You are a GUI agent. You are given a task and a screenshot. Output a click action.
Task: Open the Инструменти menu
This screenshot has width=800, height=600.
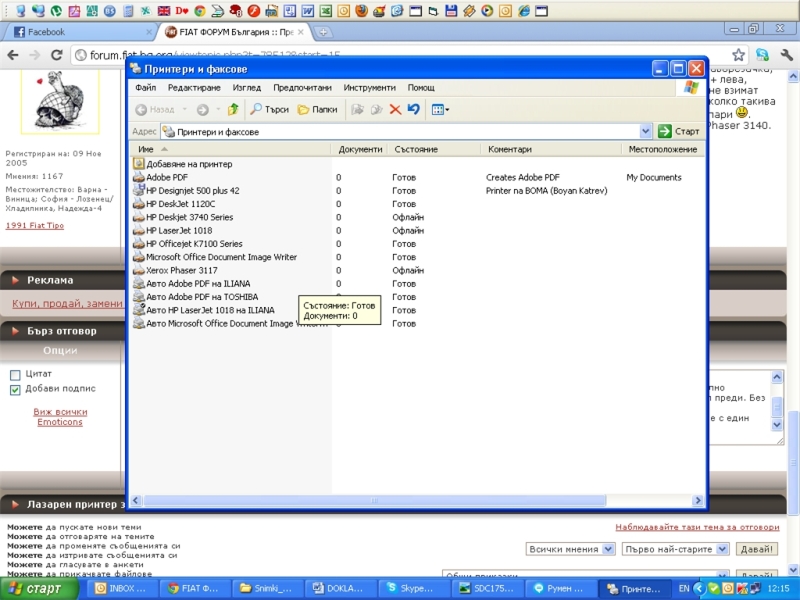369,88
